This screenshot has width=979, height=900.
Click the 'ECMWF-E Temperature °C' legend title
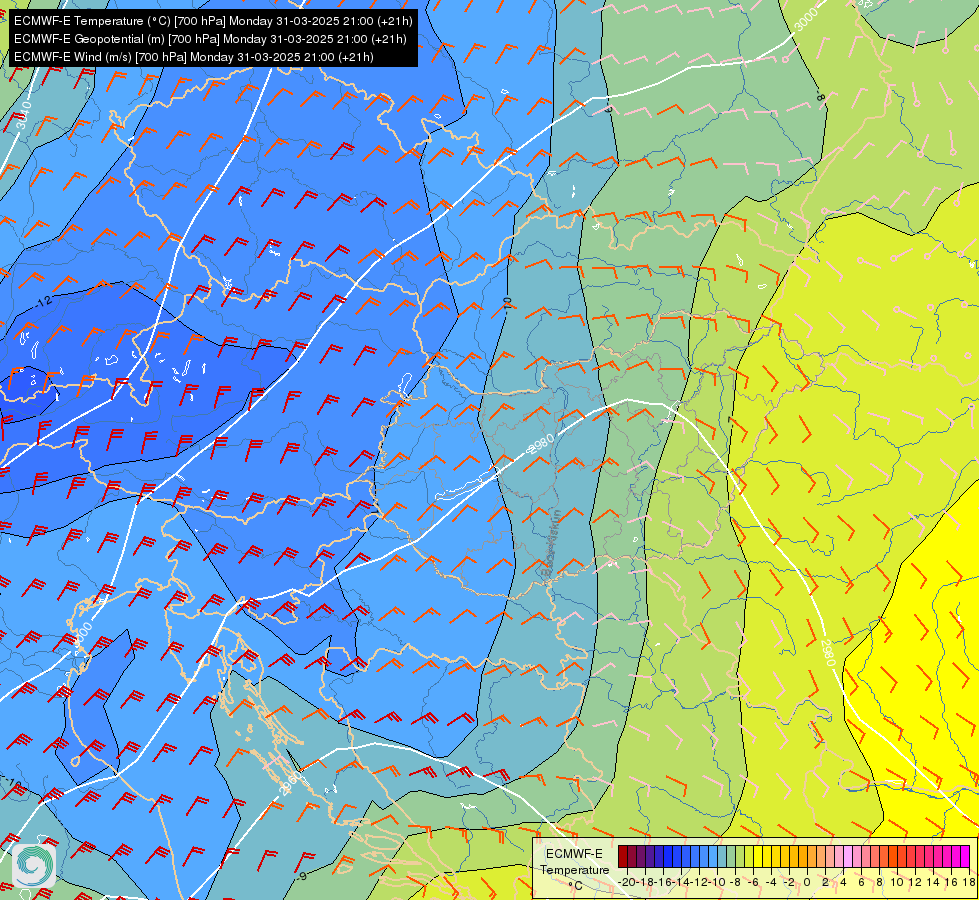point(575,869)
